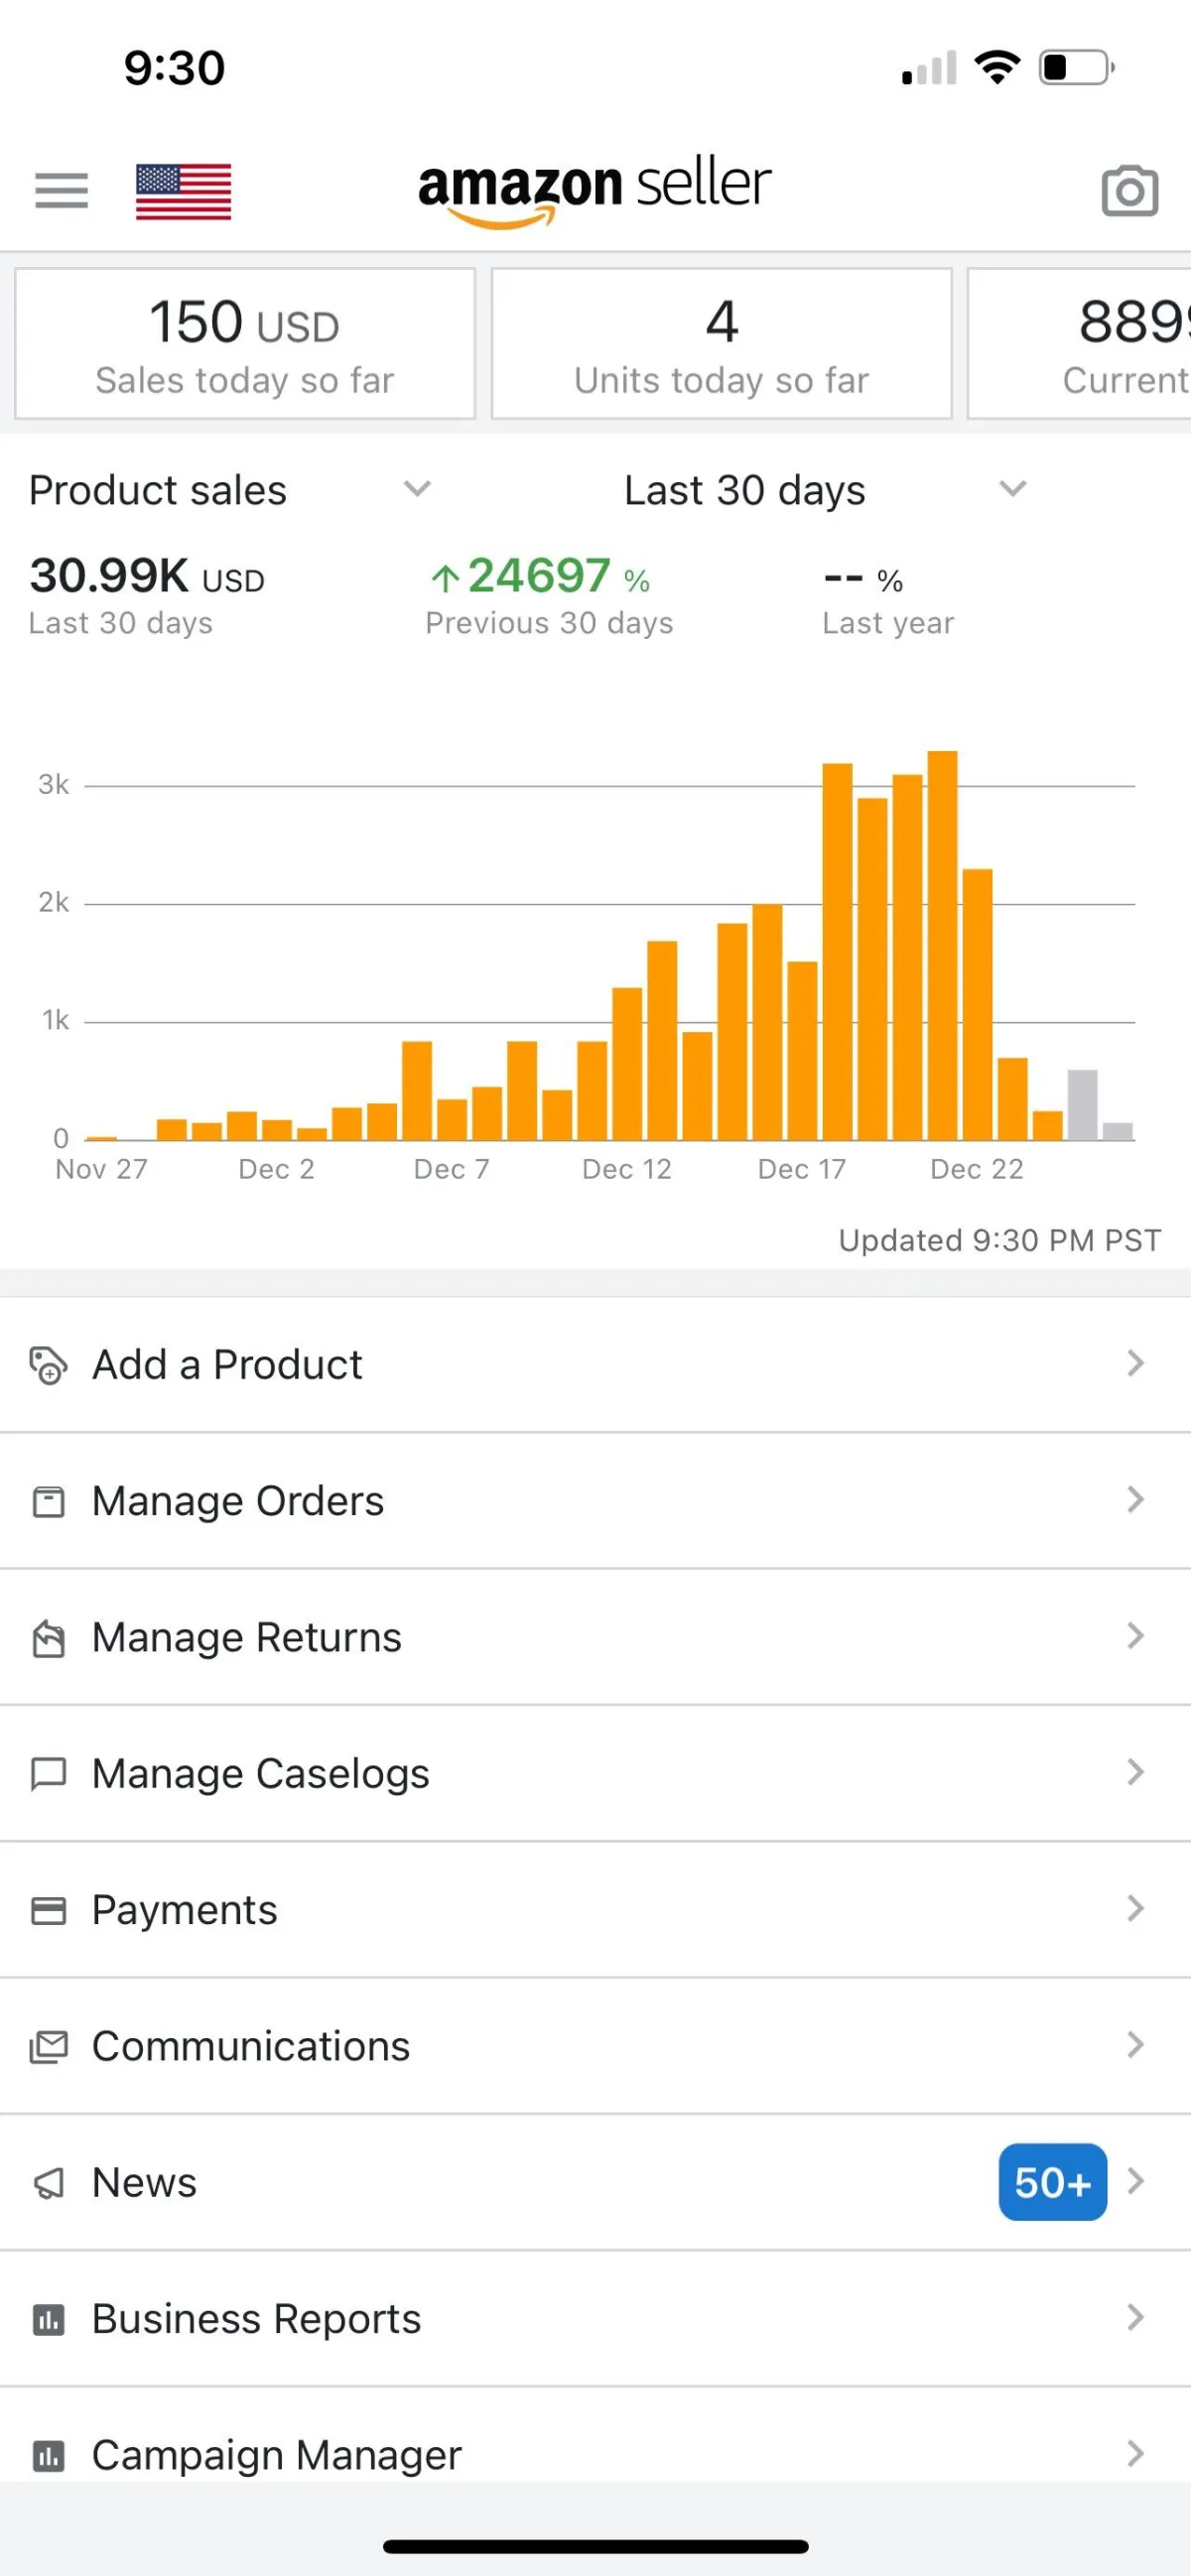Image resolution: width=1191 pixels, height=2576 pixels.
Task: Tap the Add a Product tag icon
Action: click(x=48, y=1365)
